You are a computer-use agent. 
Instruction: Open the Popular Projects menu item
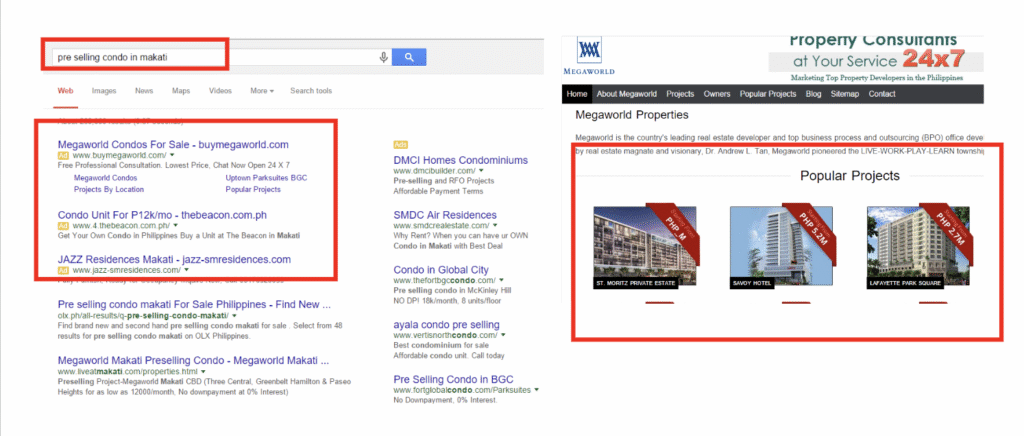[x=767, y=94]
